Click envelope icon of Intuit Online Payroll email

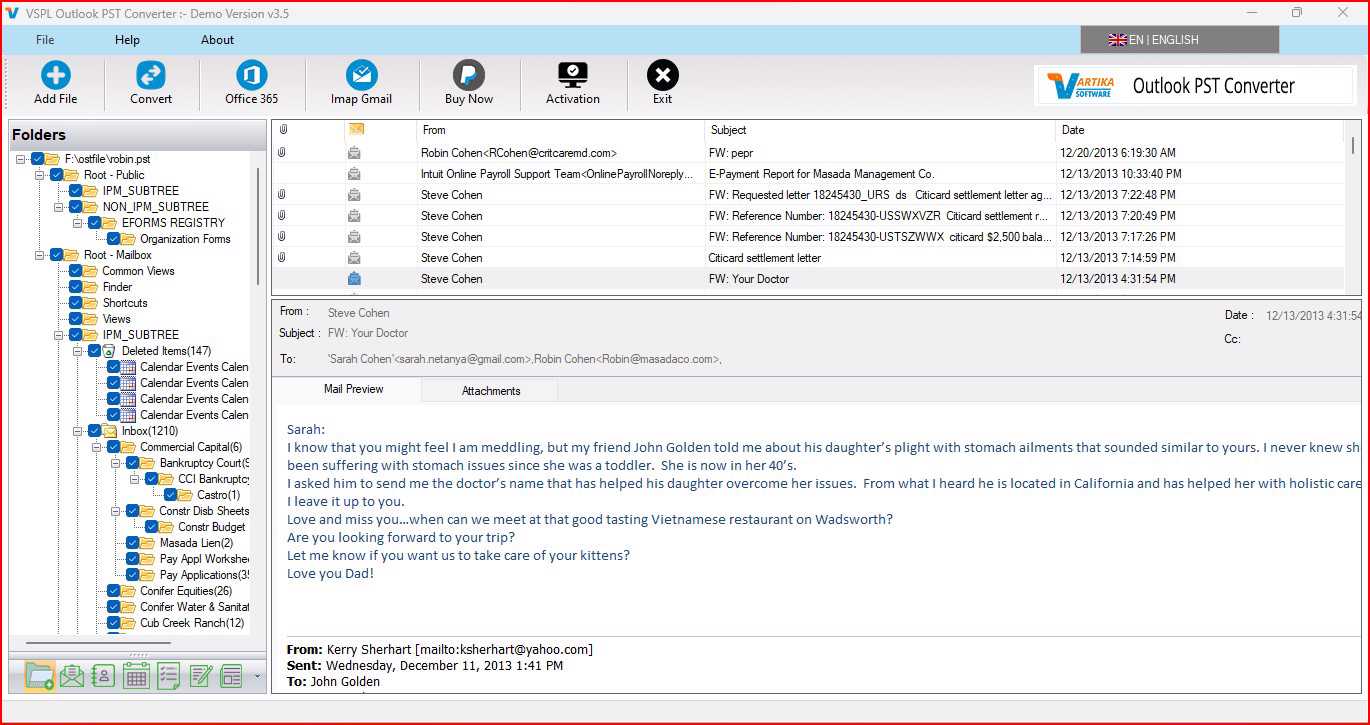[x=354, y=174]
